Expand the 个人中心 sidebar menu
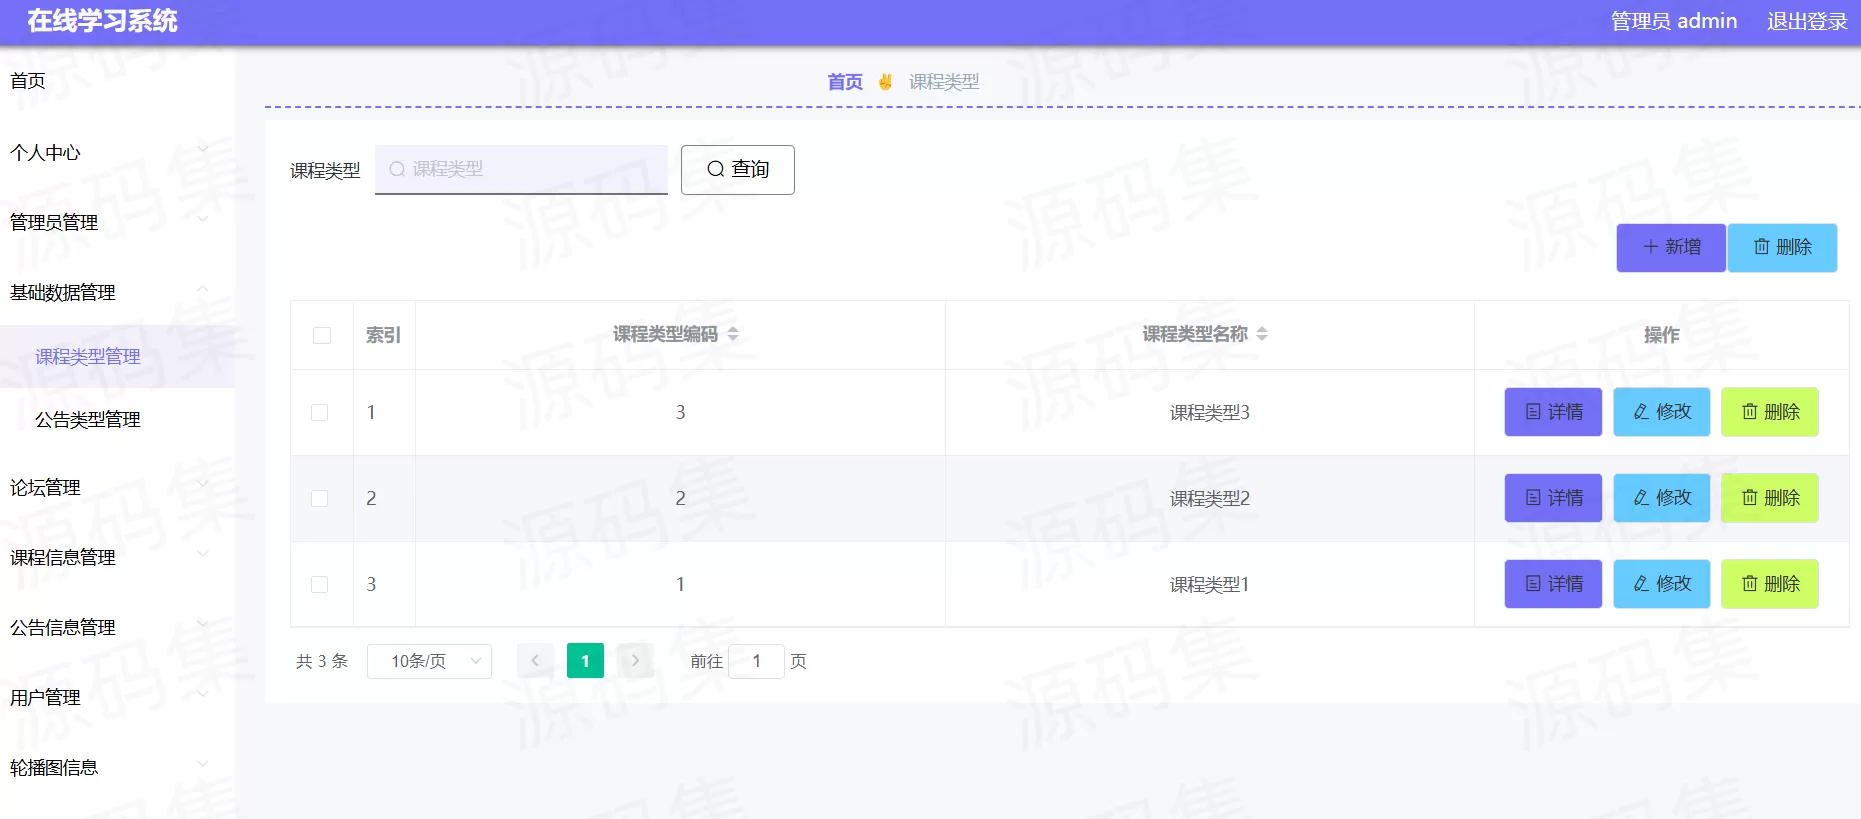The width and height of the screenshot is (1861, 819). (117, 152)
